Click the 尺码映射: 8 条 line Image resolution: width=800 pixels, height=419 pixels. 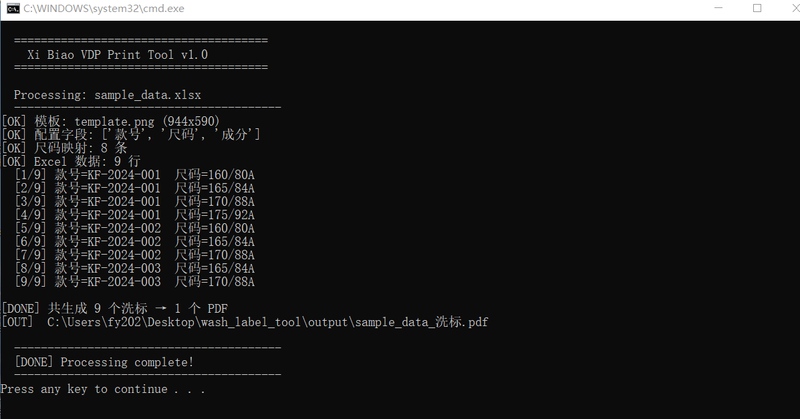(x=64, y=148)
